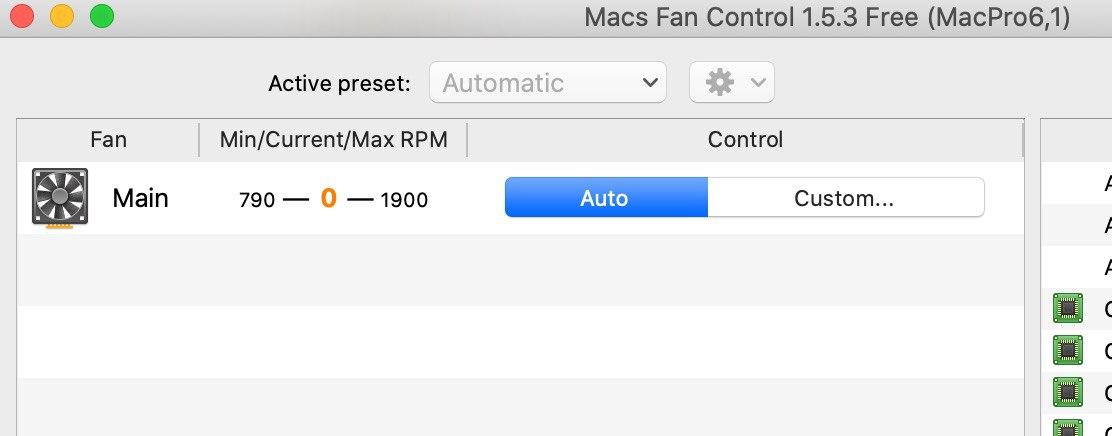This screenshot has height=436, width=1112.
Task: Click the orange current RPM value 0
Action: (x=328, y=198)
